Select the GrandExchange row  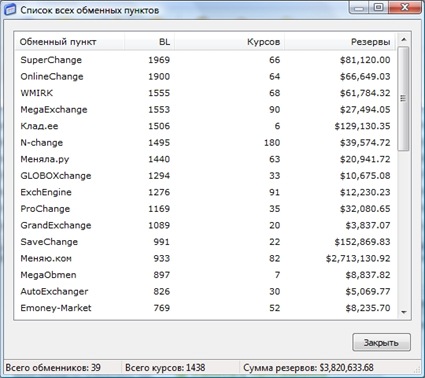pyautogui.click(x=205, y=225)
